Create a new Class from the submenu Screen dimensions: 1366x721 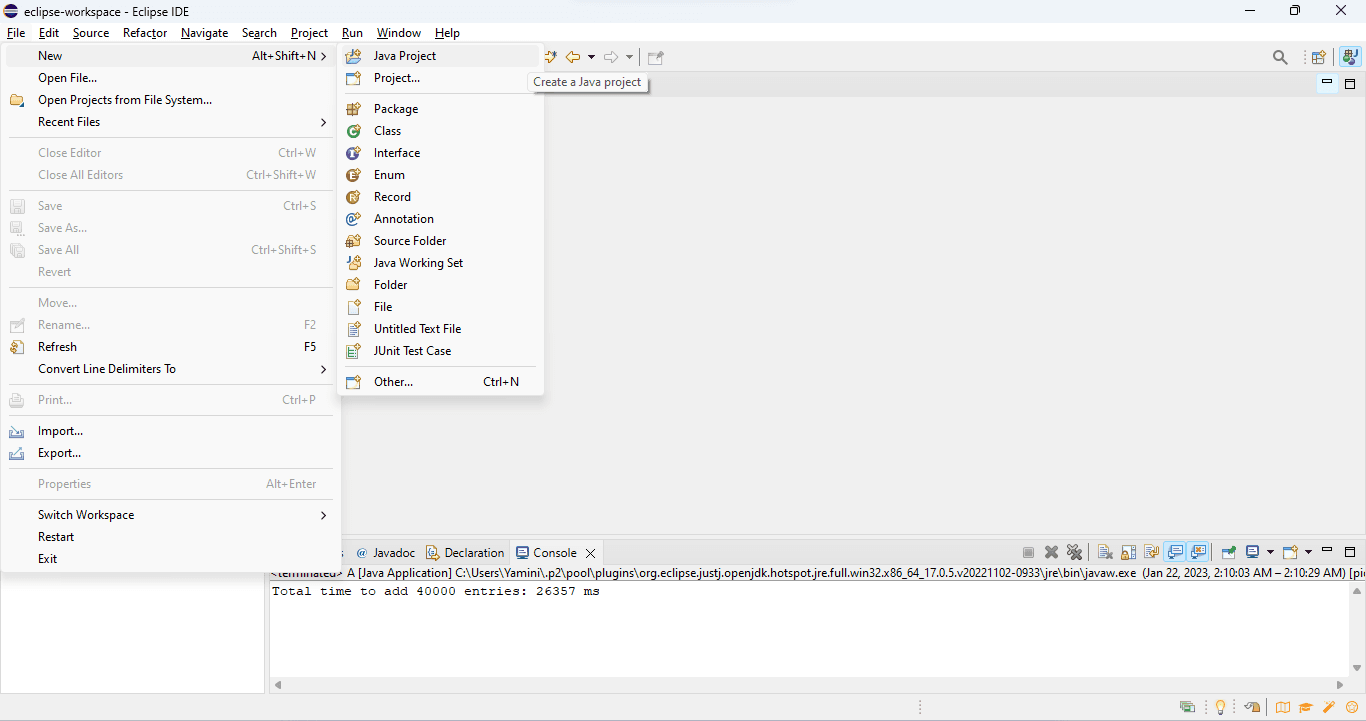440,131
